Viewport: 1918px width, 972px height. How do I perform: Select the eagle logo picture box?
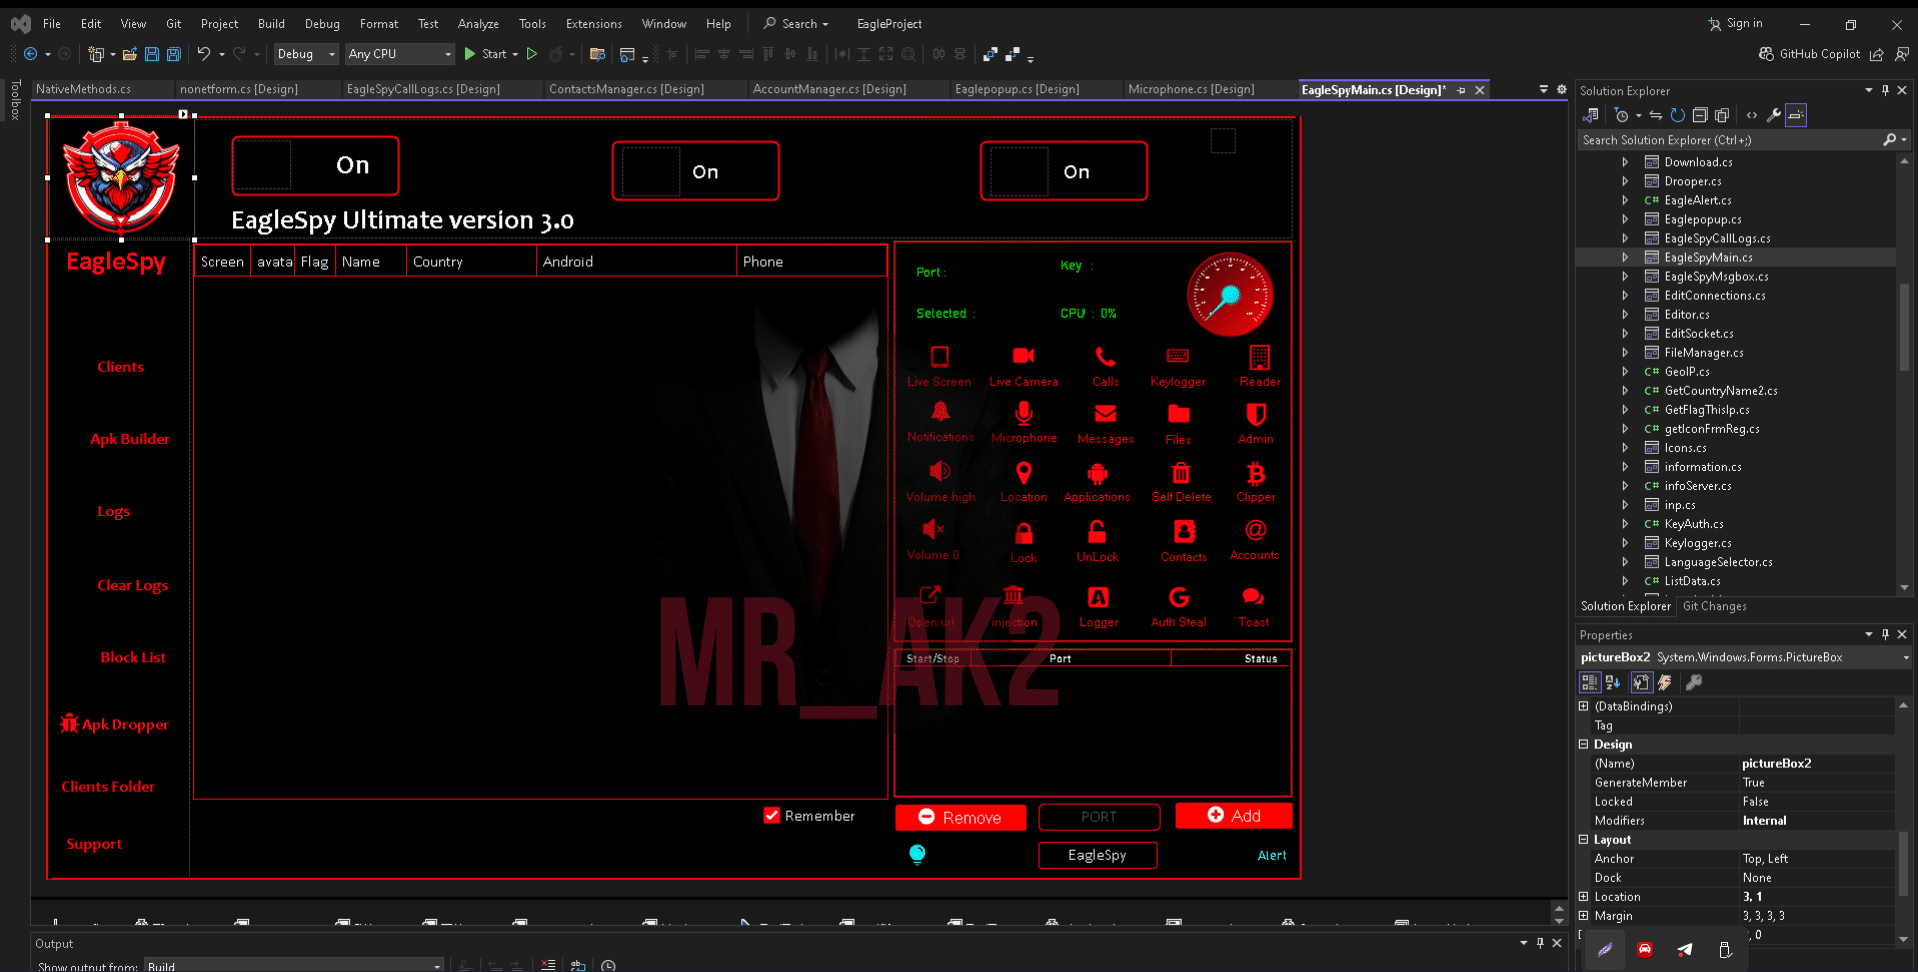click(x=121, y=177)
